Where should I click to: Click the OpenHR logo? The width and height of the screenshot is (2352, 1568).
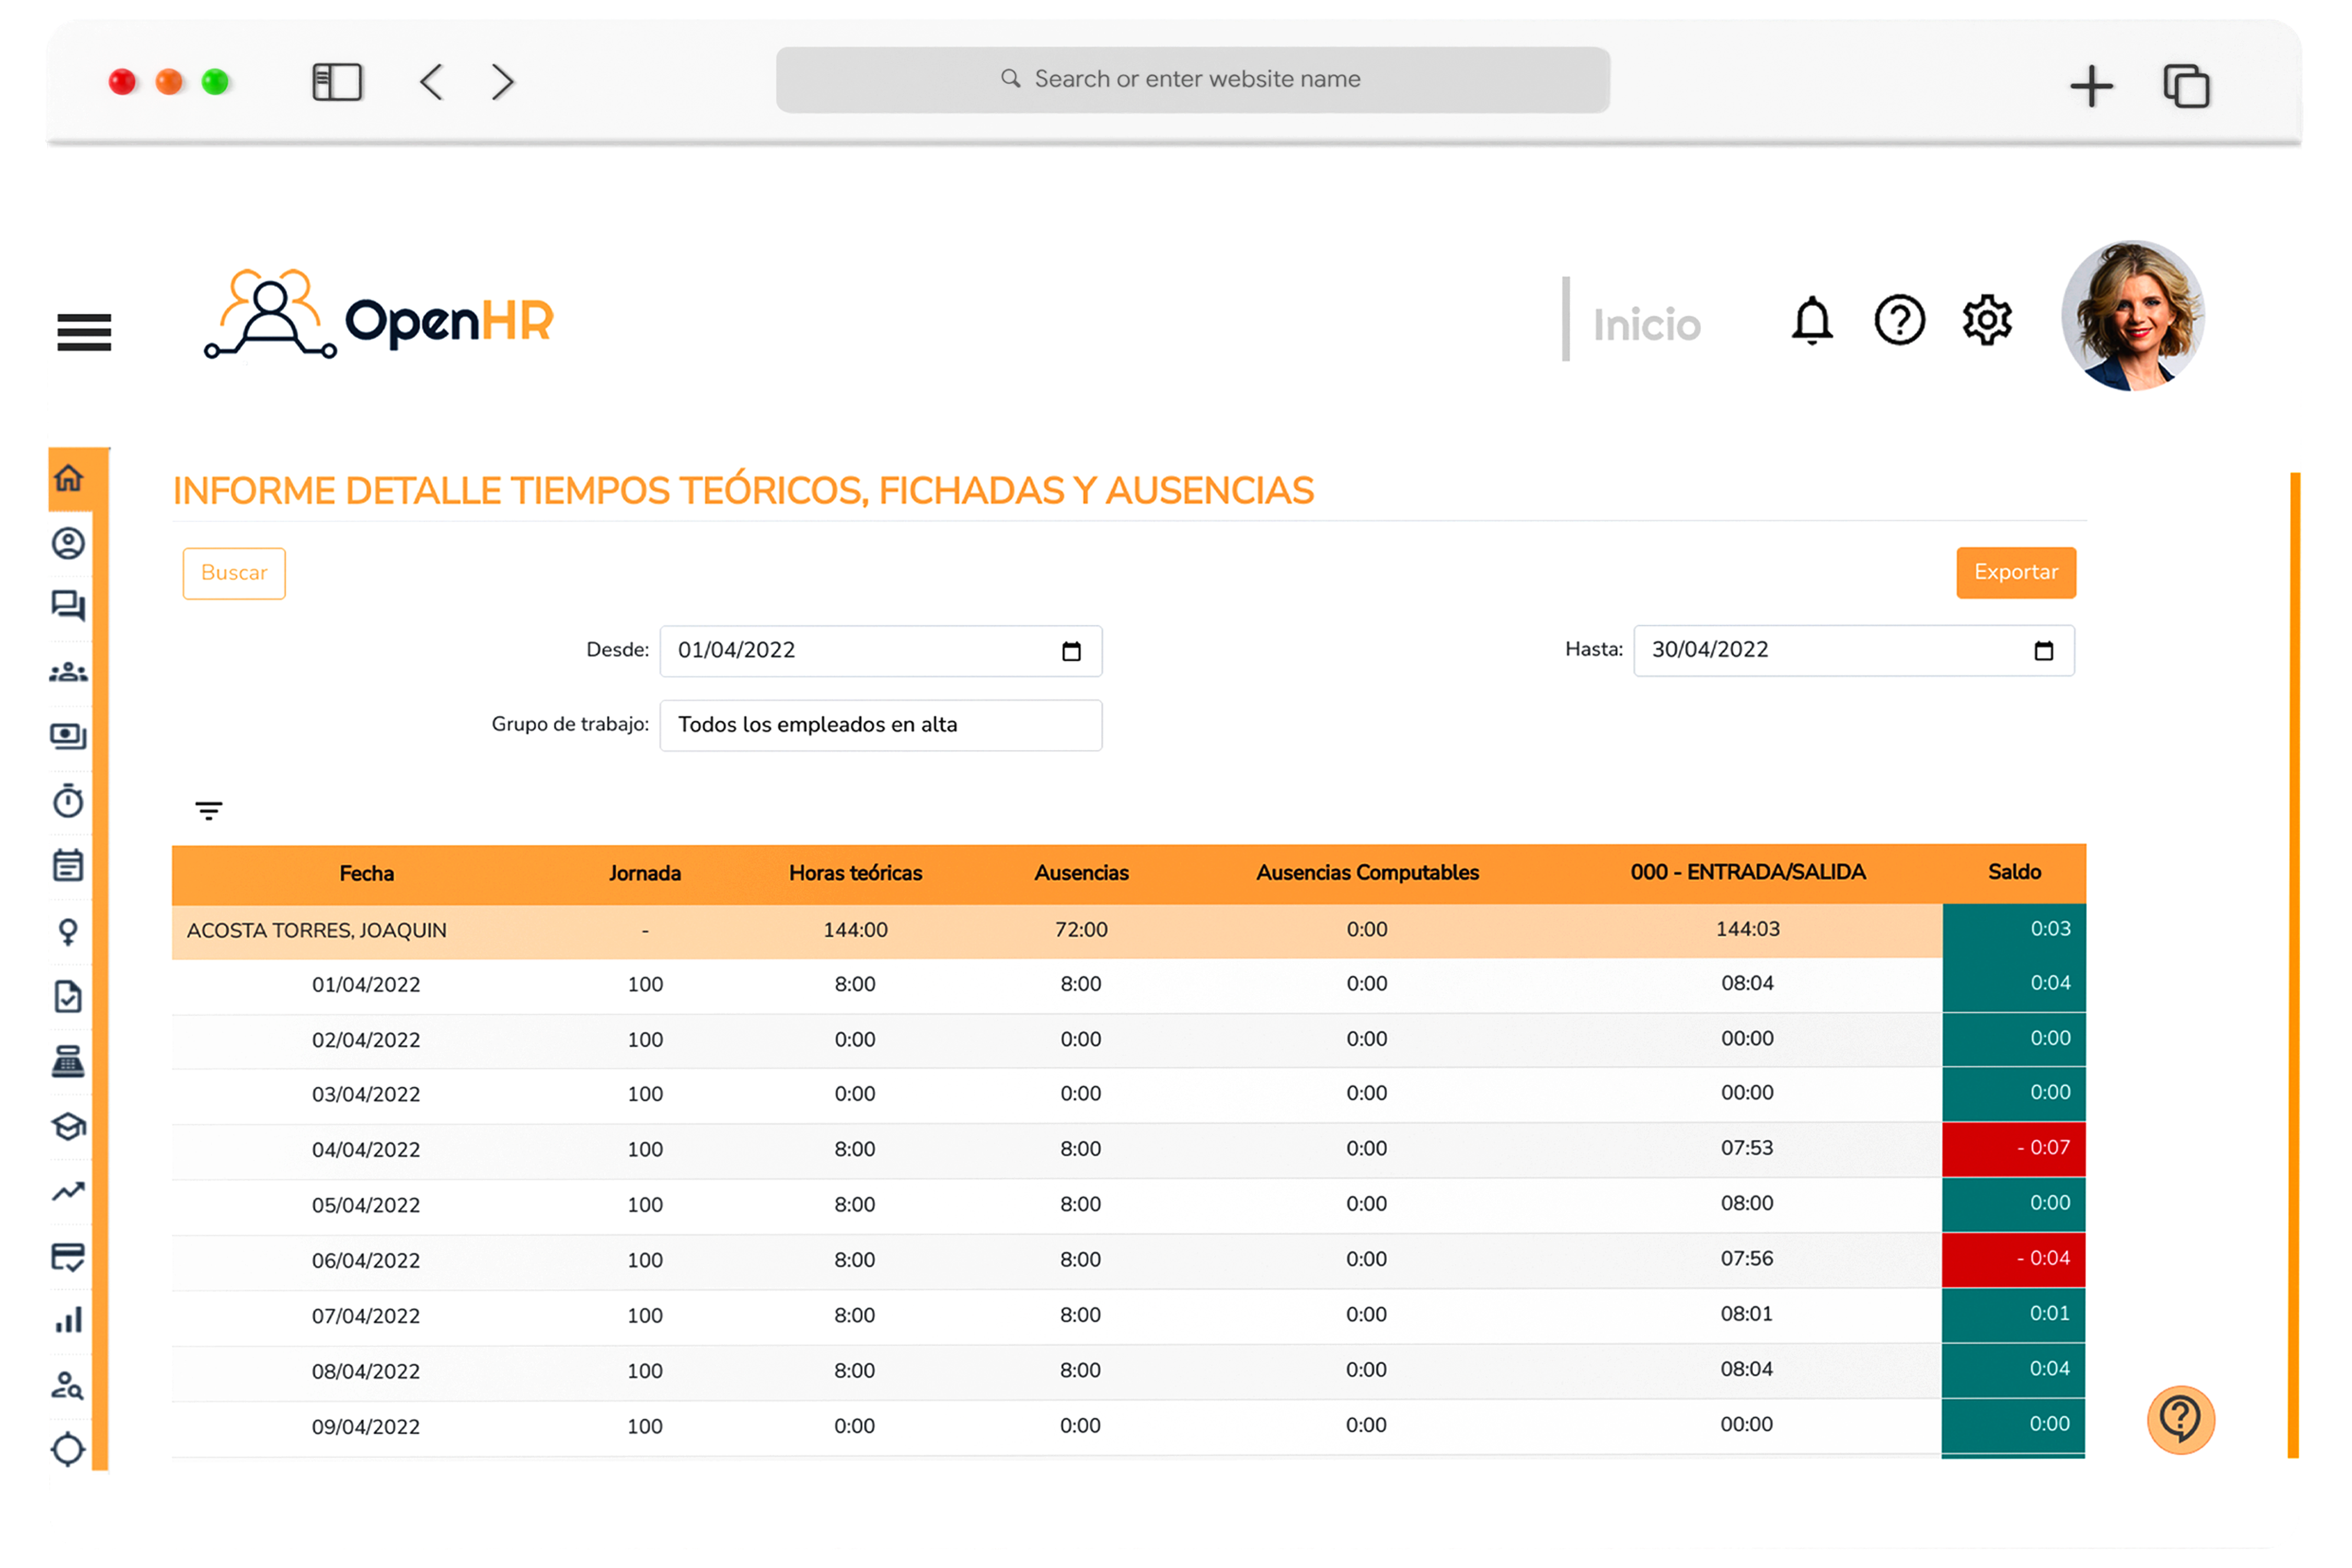click(378, 316)
